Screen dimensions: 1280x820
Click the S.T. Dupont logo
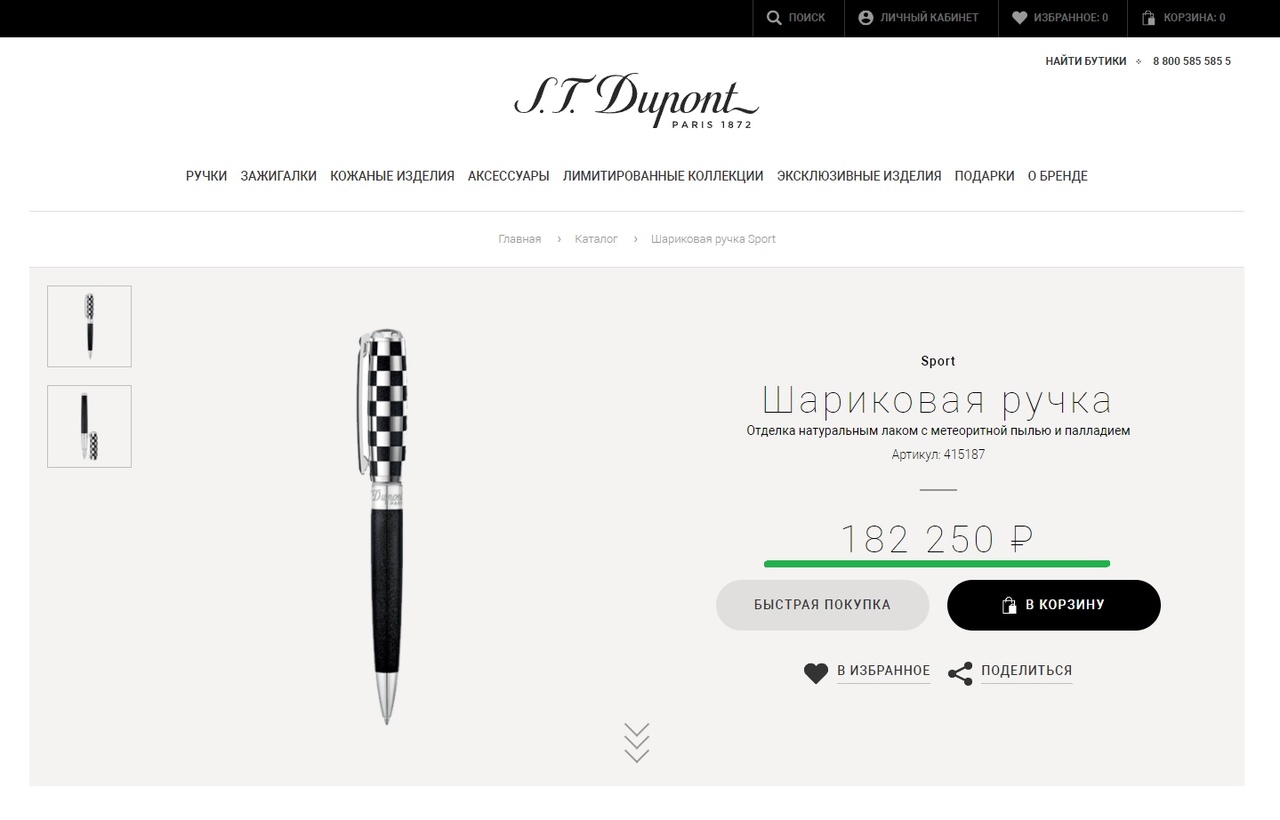(637, 101)
